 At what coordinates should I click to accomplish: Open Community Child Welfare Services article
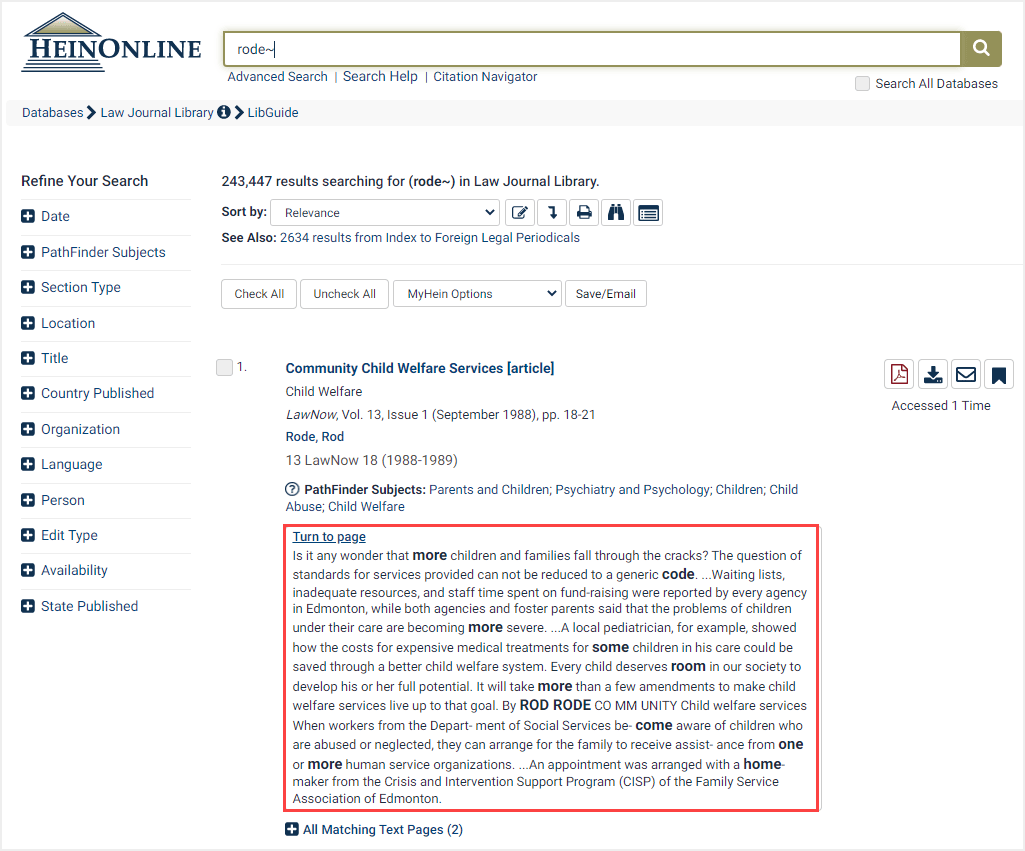420,368
